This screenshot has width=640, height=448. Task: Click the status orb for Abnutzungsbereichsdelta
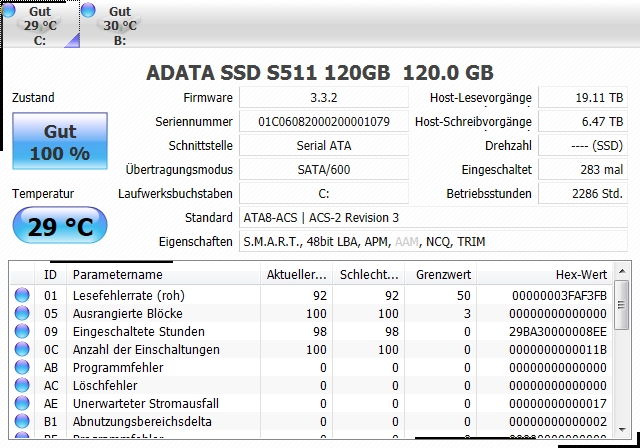coord(22,421)
